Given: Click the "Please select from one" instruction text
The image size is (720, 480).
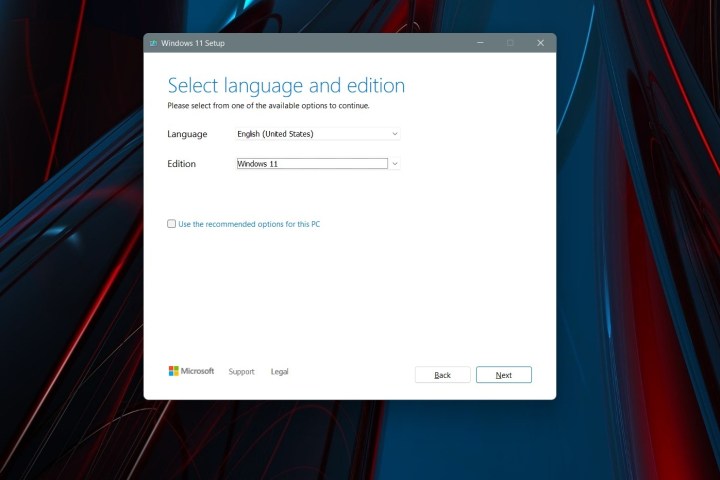Looking at the screenshot, I should coord(268,105).
